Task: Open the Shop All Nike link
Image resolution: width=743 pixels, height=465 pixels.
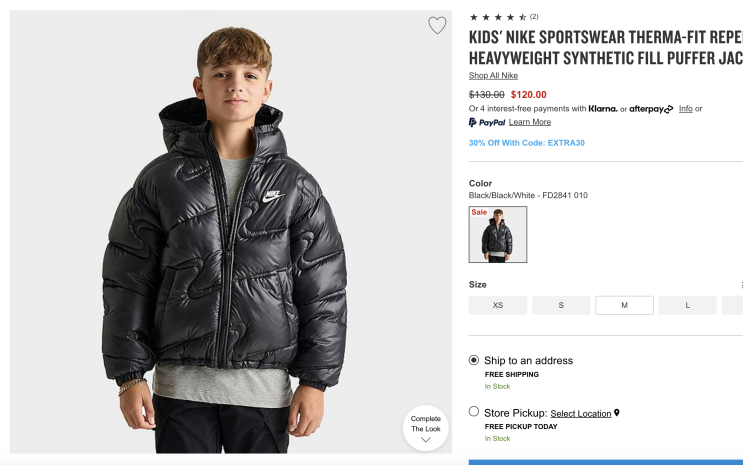Action: coord(493,76)
